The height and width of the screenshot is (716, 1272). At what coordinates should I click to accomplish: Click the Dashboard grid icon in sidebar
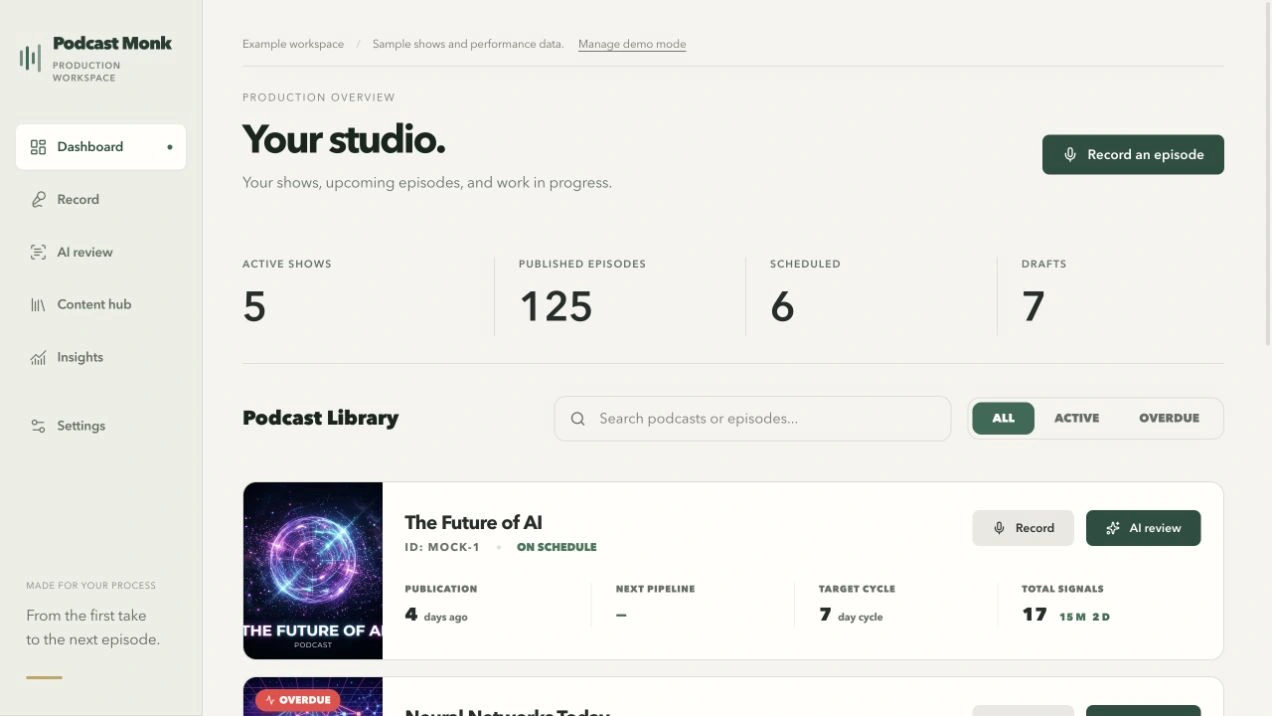(x=38, y=147)
